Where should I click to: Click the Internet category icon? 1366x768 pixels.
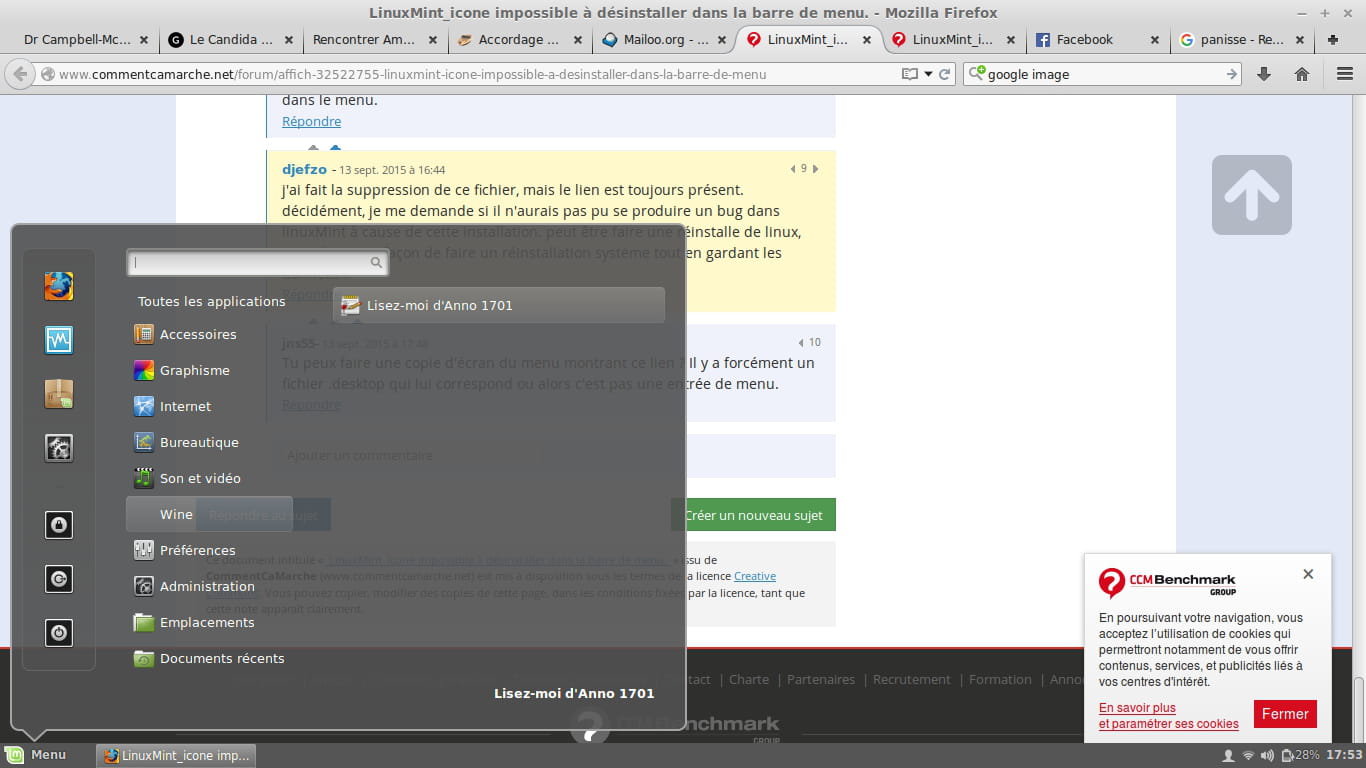[144, 406]
